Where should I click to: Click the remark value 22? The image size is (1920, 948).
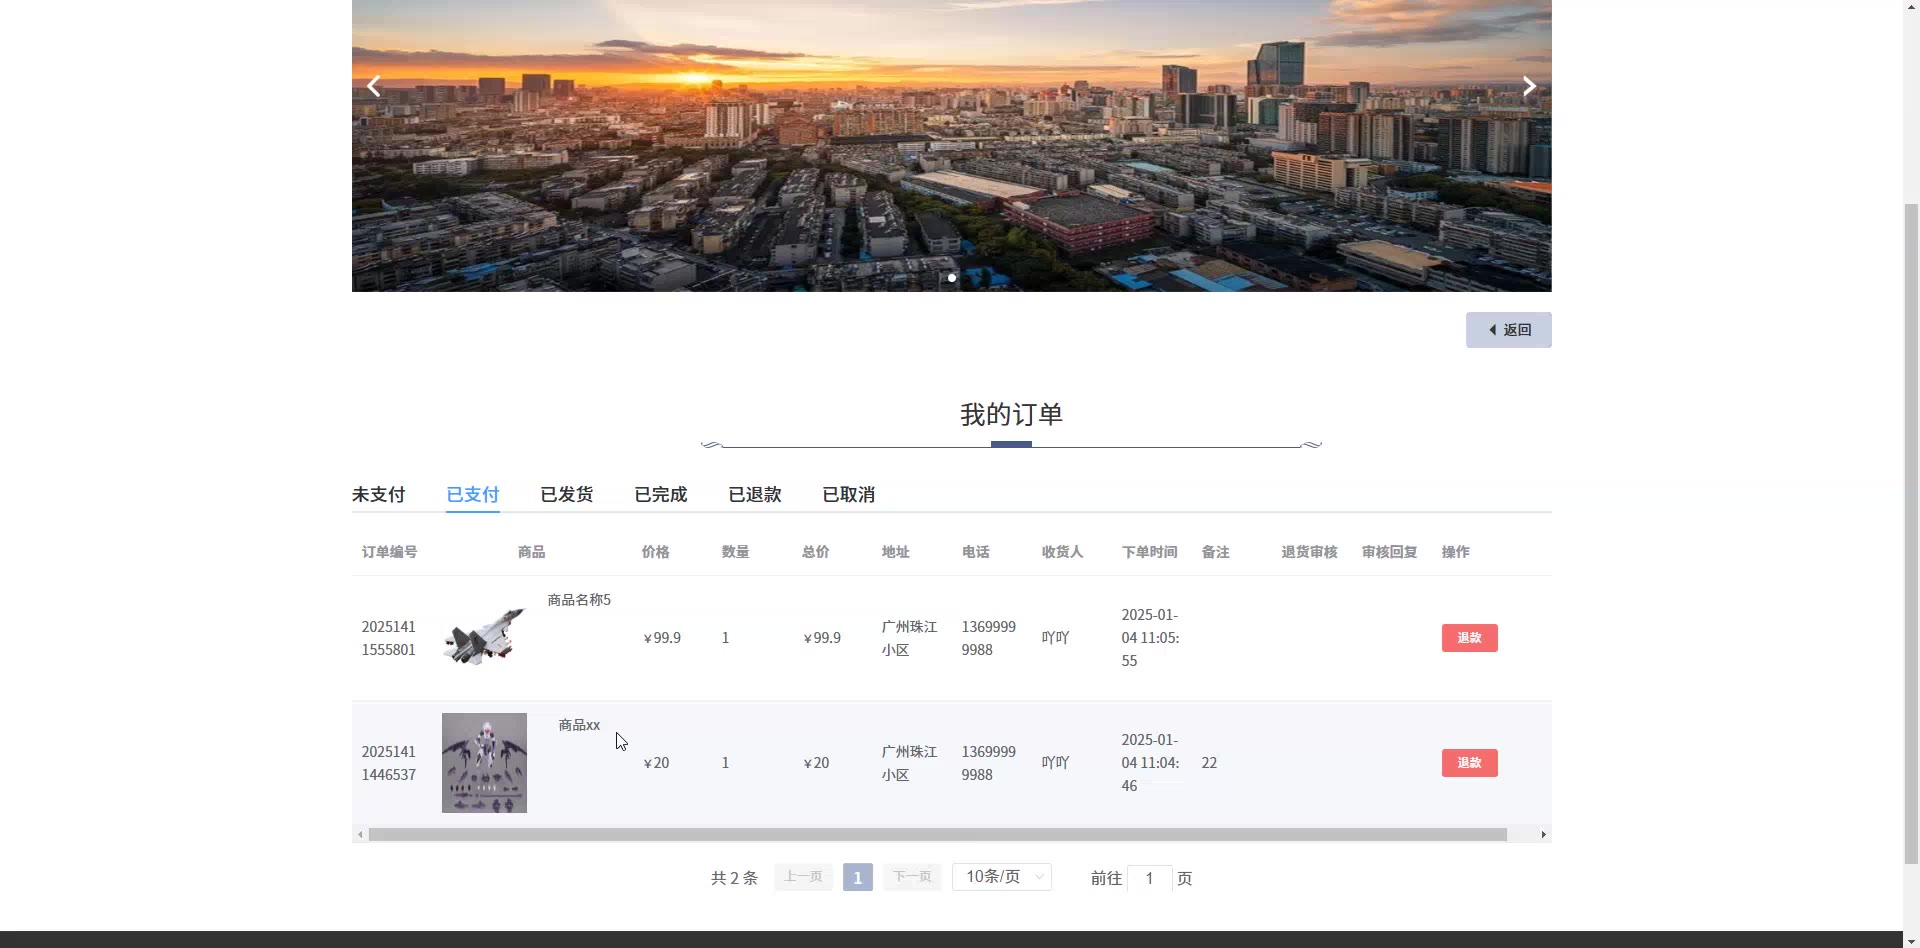click(1209, 763)
